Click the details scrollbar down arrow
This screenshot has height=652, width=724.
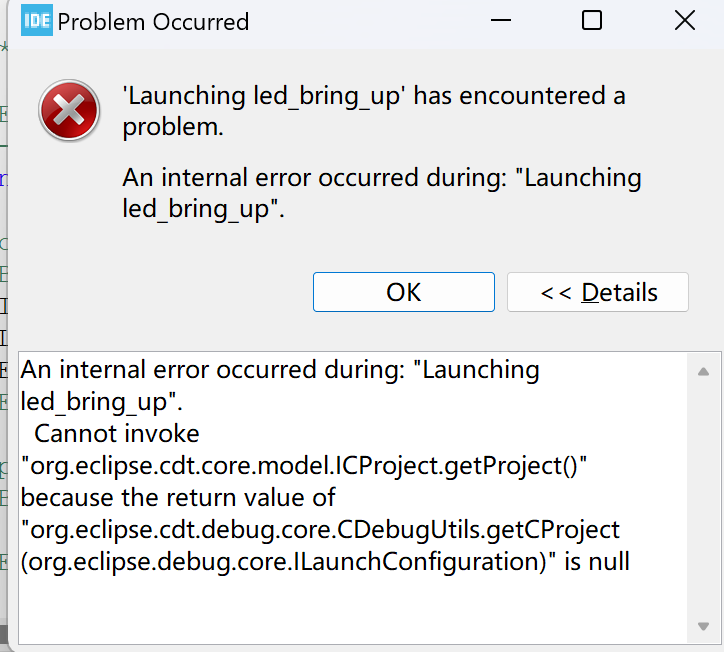(702, 627)
